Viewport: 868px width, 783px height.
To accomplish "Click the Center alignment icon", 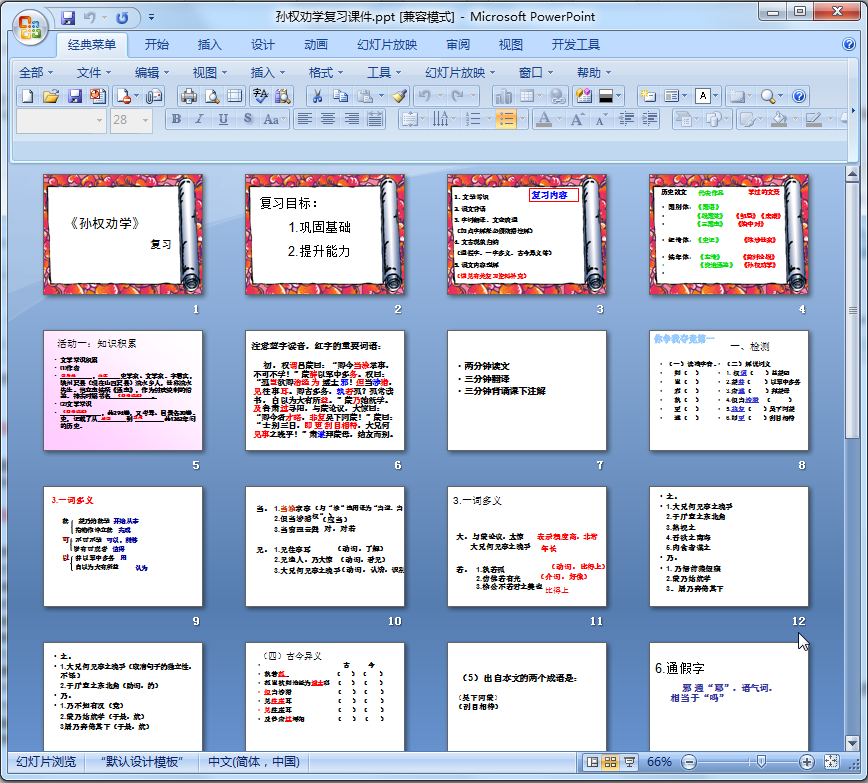I will click(x=328, y=119).
